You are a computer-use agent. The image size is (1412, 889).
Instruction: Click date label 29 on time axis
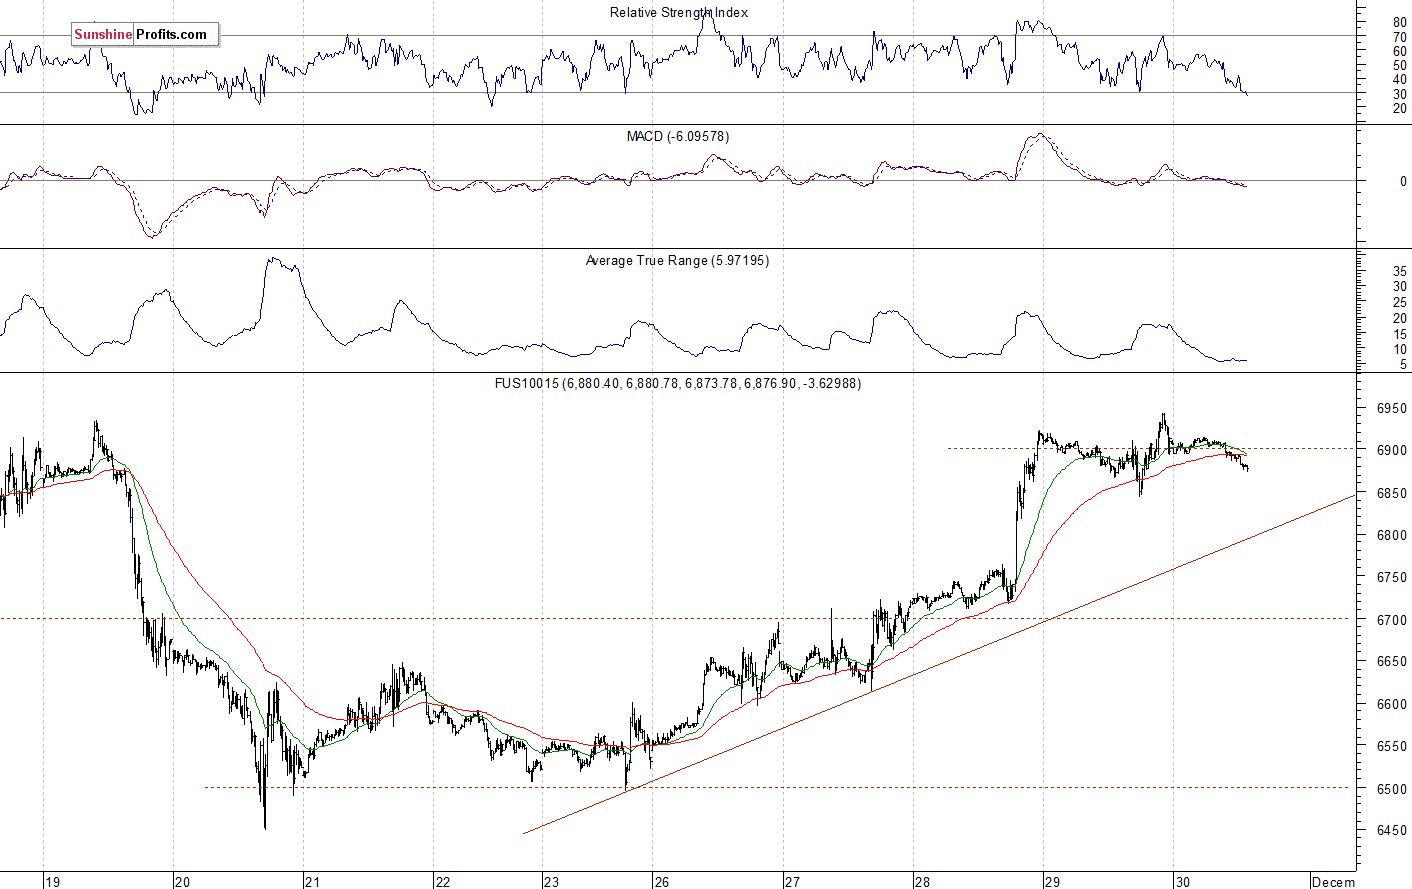pyautogui.click(x=1052, y=882)
